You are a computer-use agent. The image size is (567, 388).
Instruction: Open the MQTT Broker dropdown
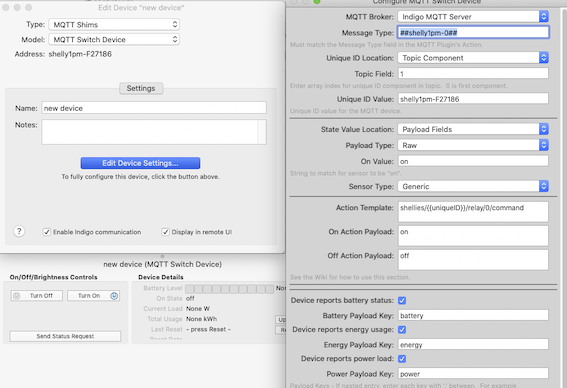click(473, 17)
